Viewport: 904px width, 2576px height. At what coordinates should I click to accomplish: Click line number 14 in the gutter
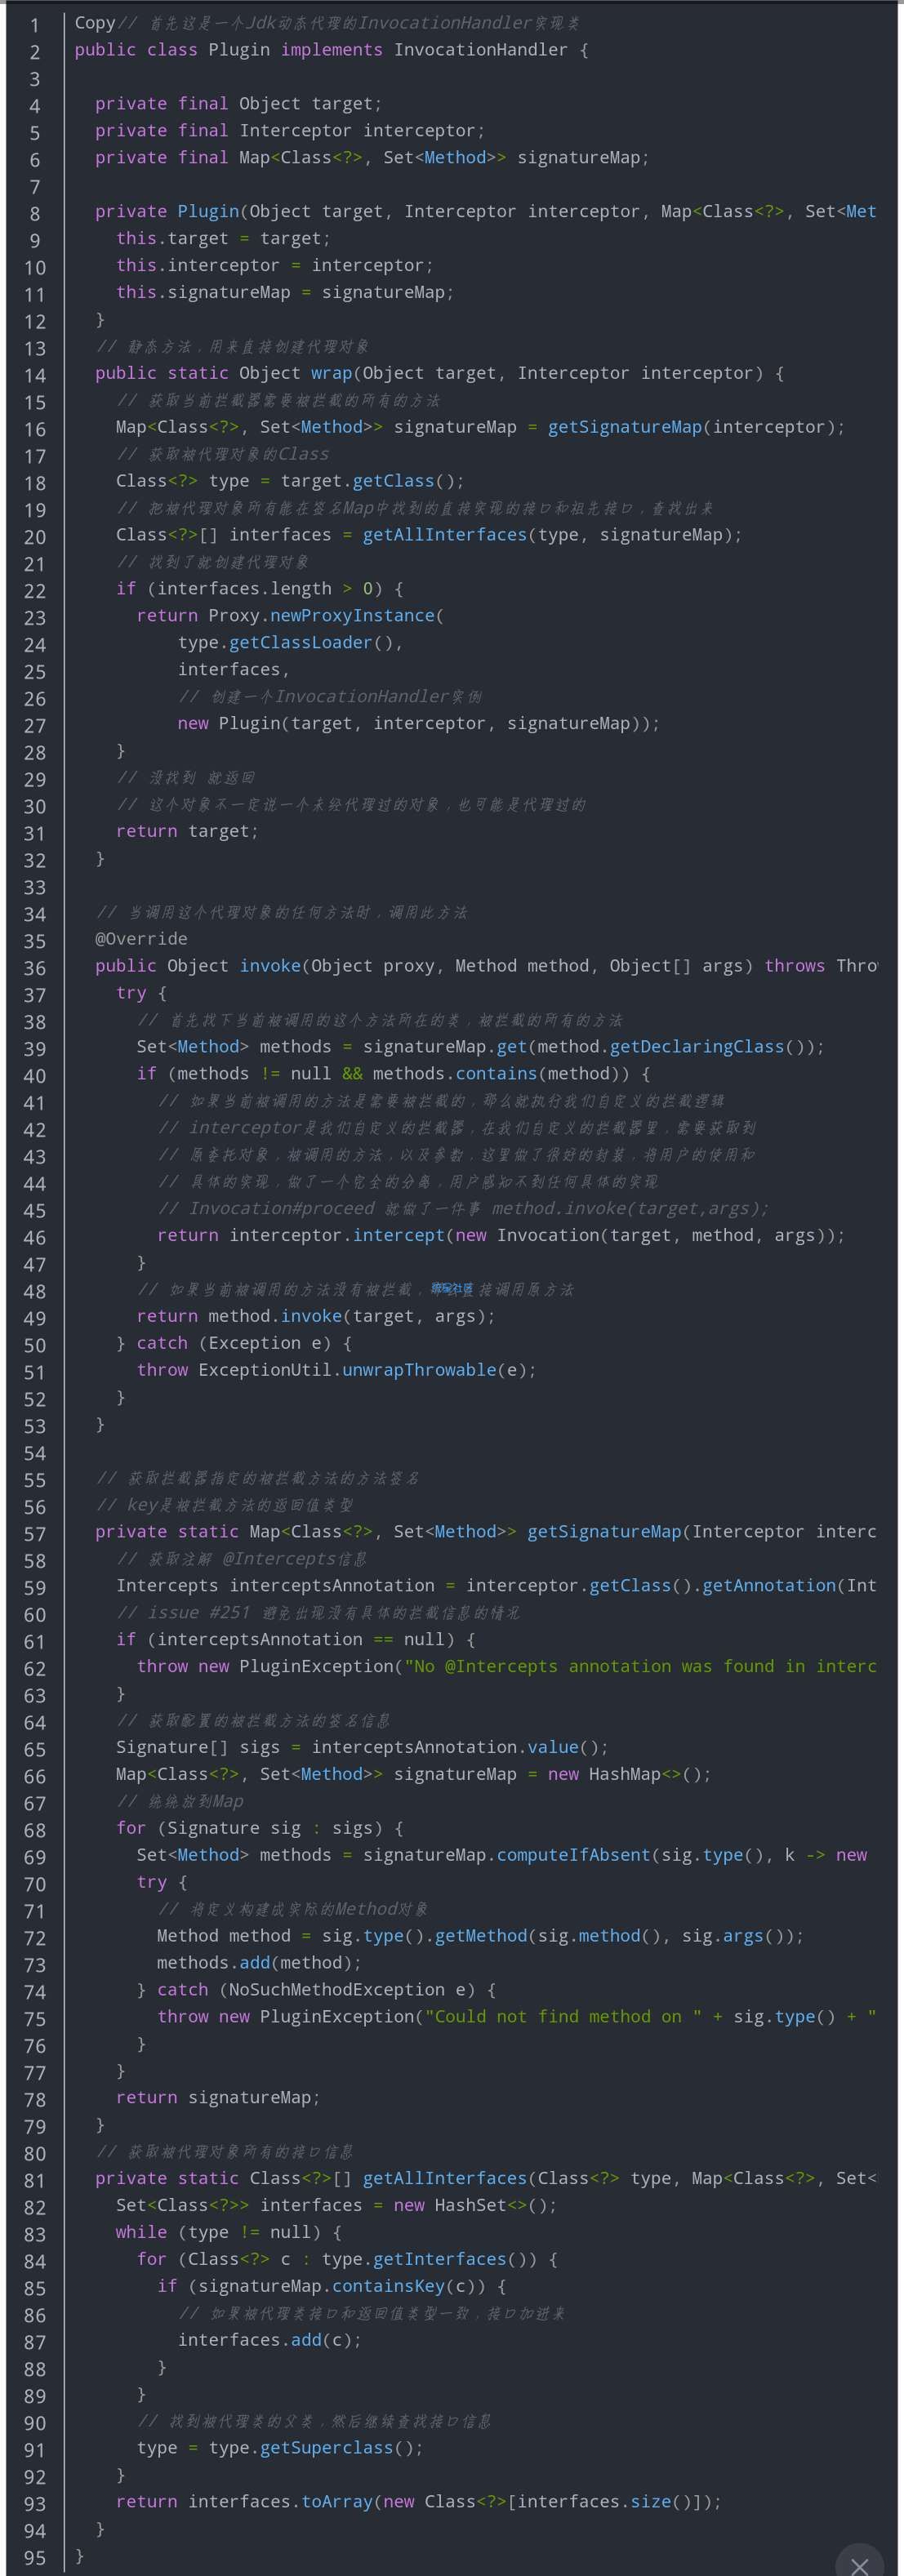35,376
